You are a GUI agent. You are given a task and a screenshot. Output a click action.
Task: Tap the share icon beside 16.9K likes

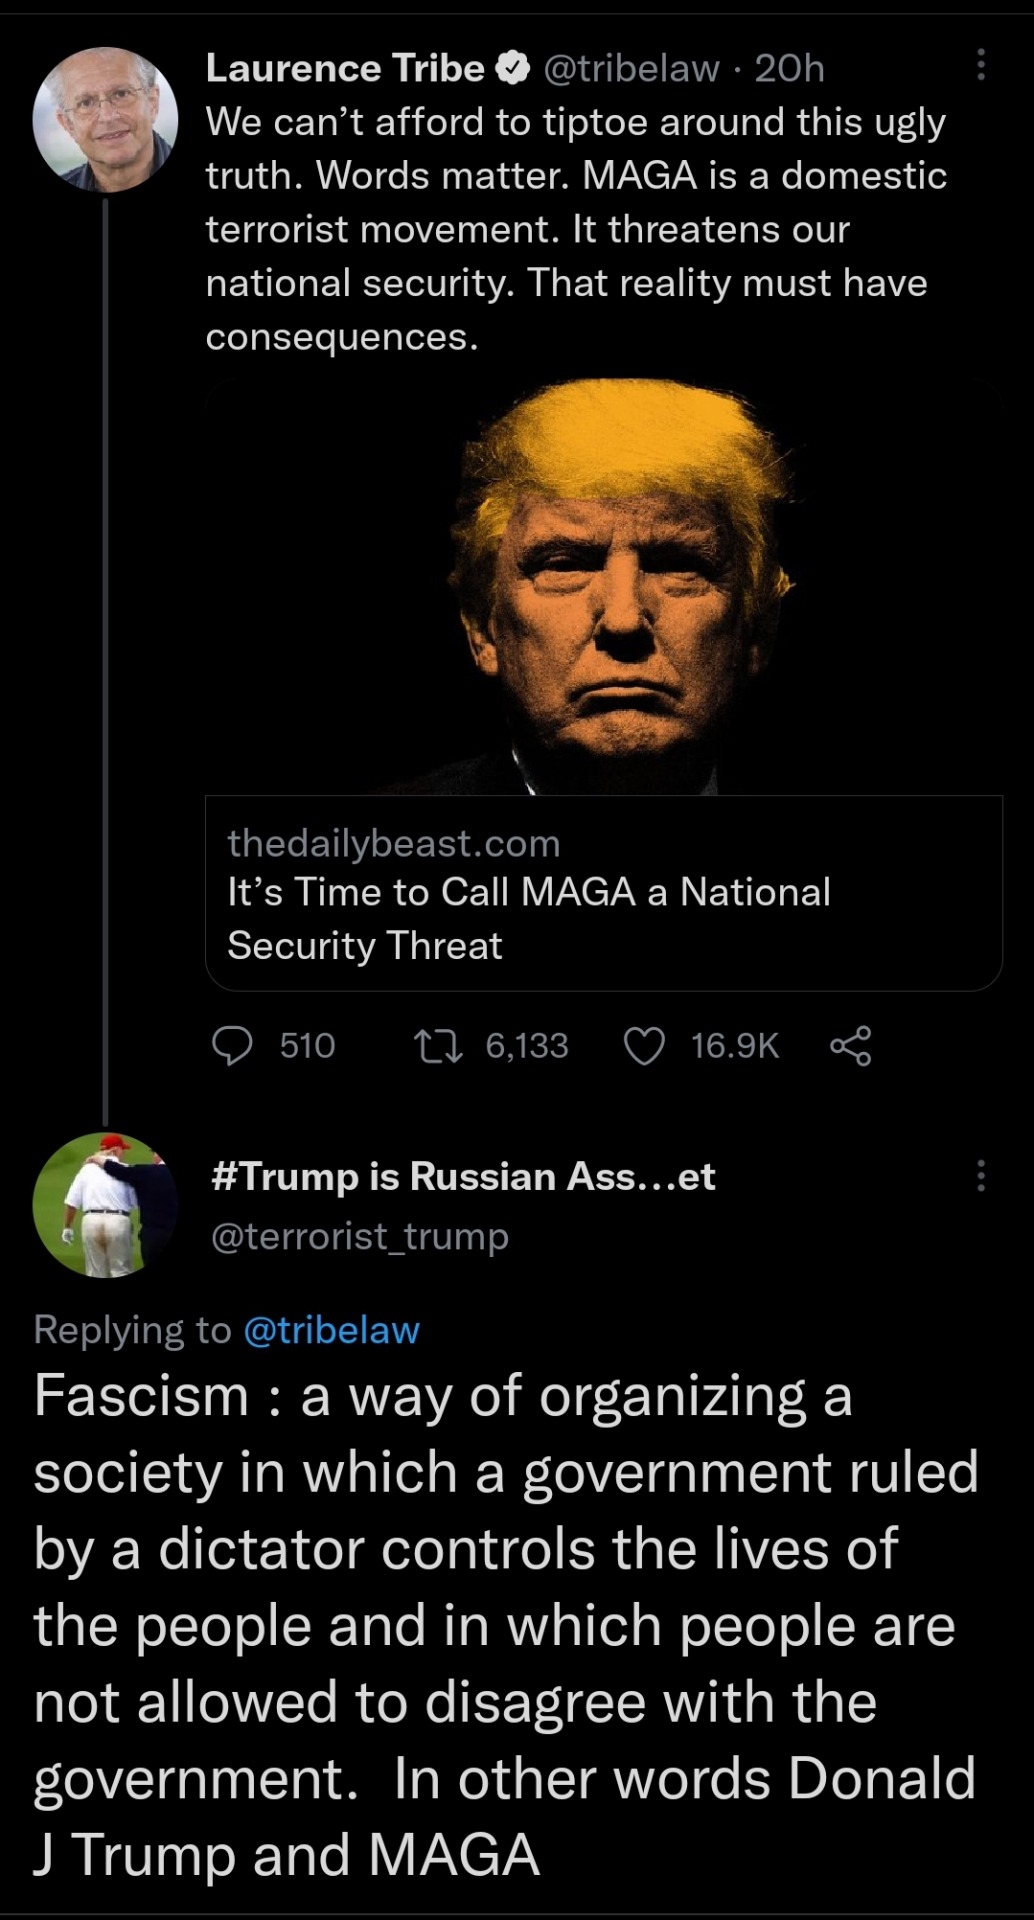[850, 1046]
